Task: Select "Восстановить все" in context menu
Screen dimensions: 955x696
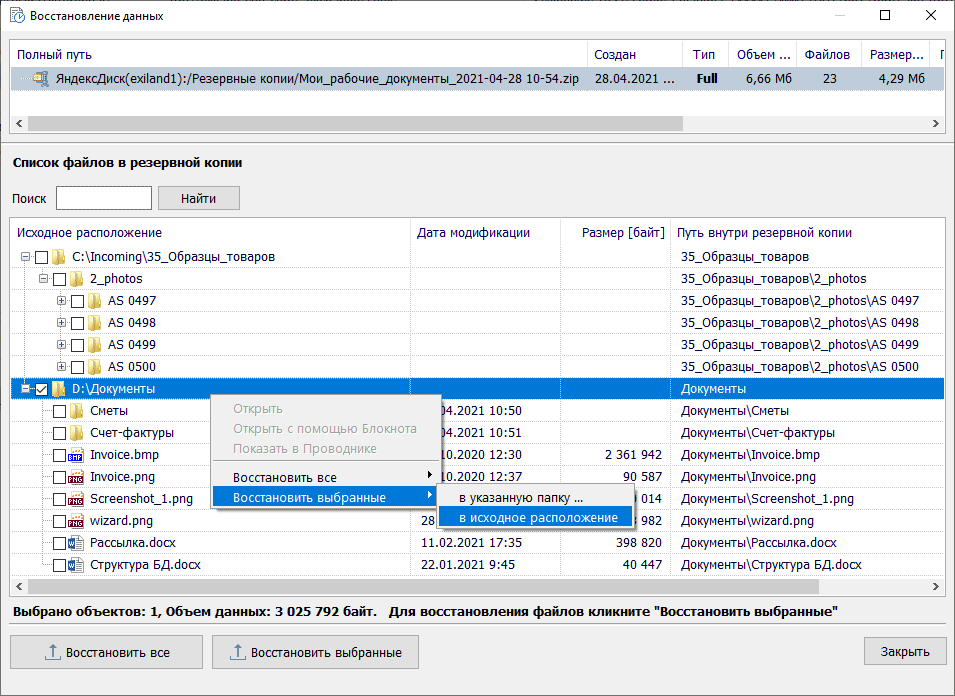Action: pos(285,477)
